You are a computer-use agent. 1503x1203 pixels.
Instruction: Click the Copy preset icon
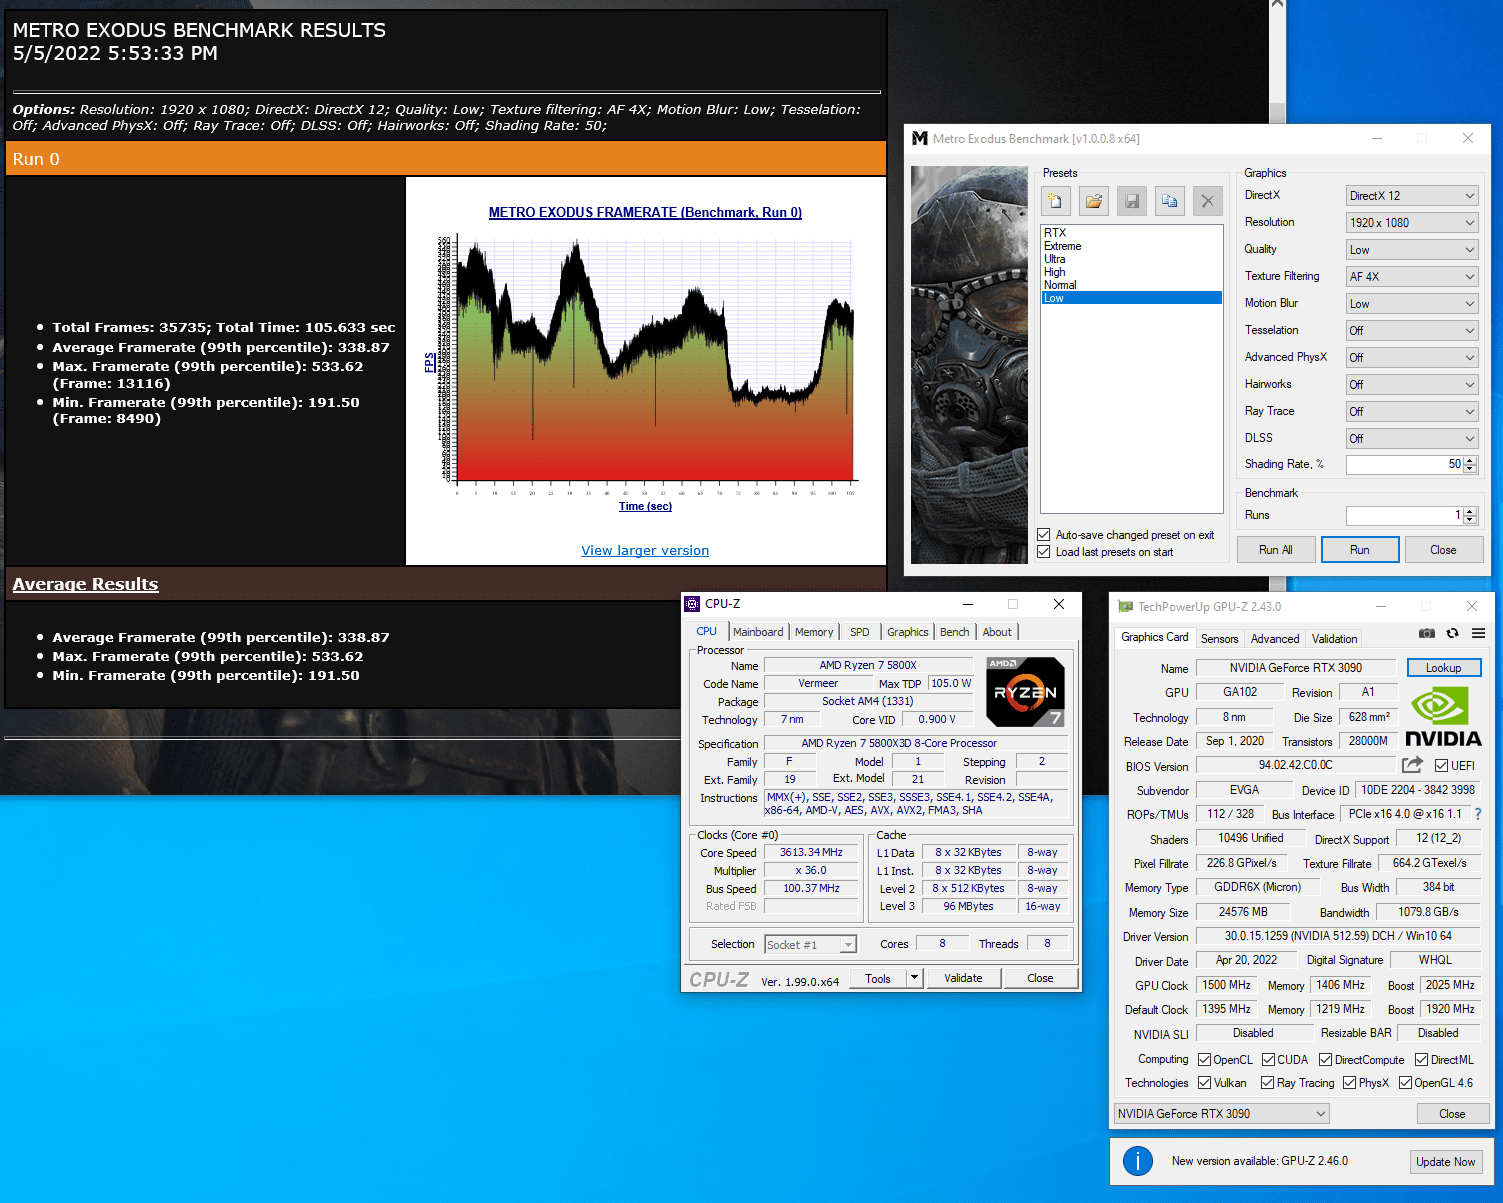(x=1170, y=201)
